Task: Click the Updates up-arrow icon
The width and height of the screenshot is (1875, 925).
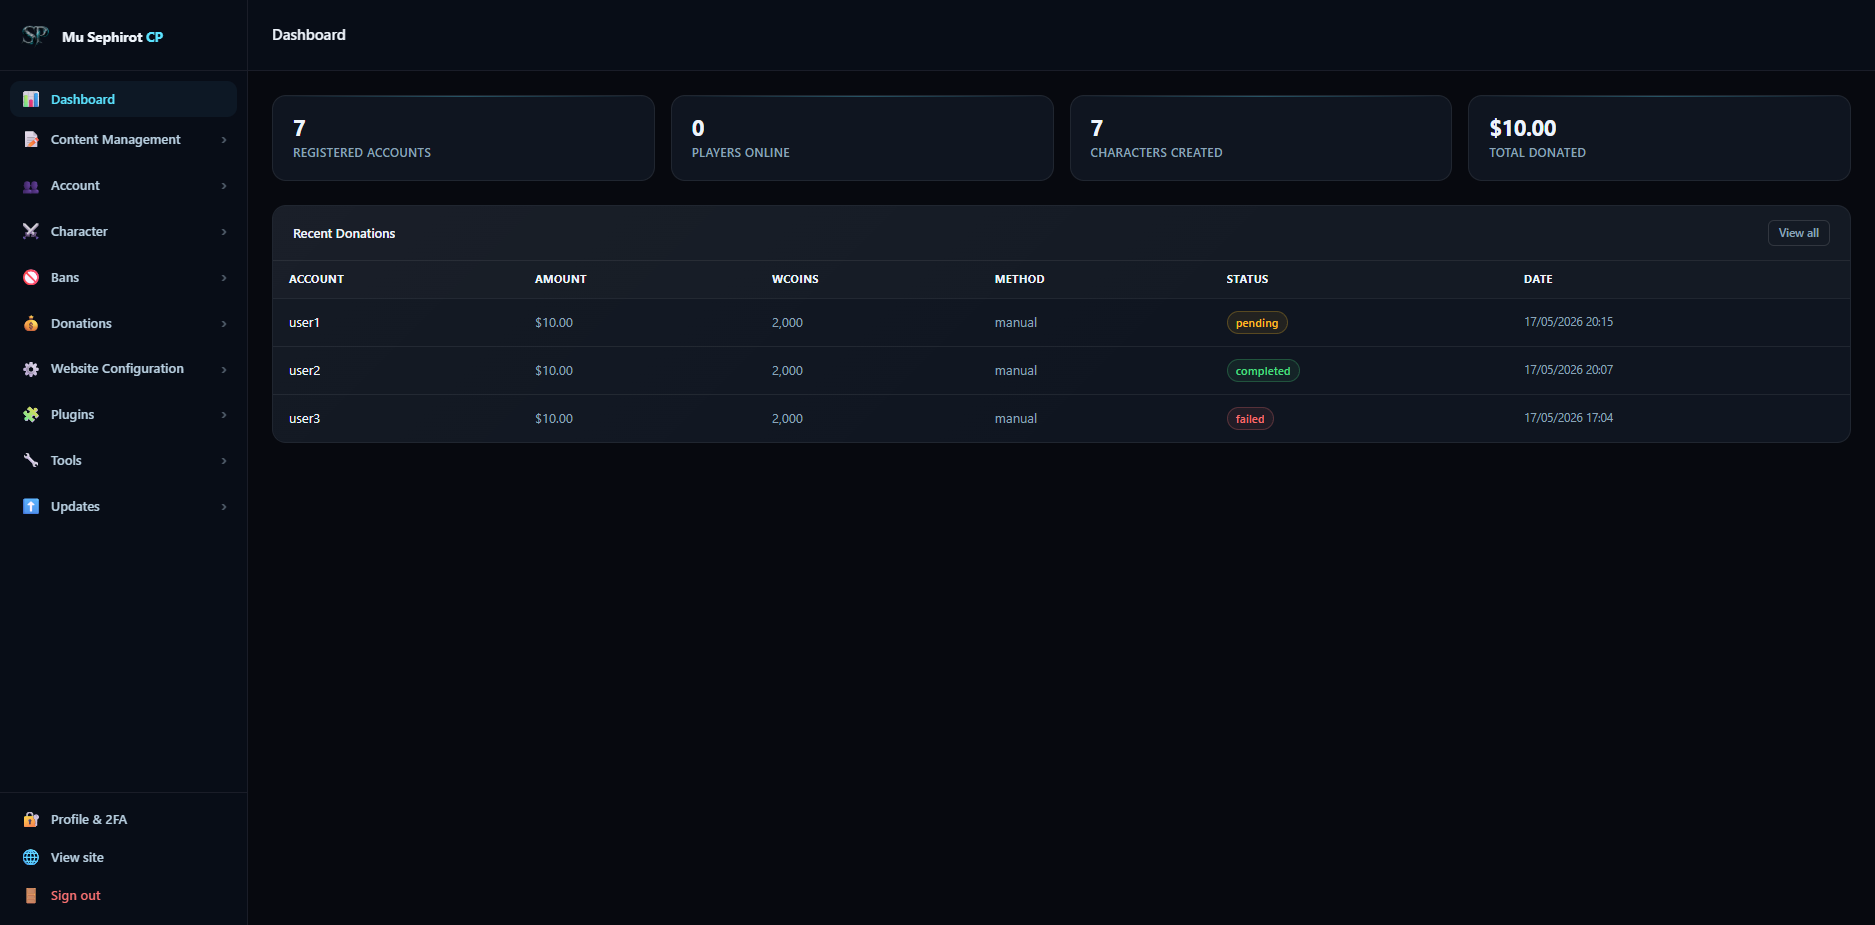Action: tap(31, 506)
